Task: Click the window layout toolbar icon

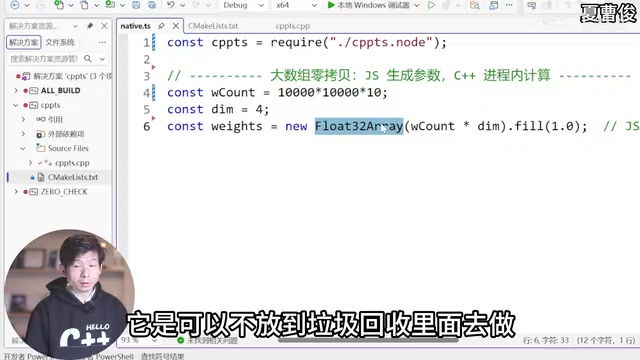Action: pyautogui.click(x=493, y=5)
